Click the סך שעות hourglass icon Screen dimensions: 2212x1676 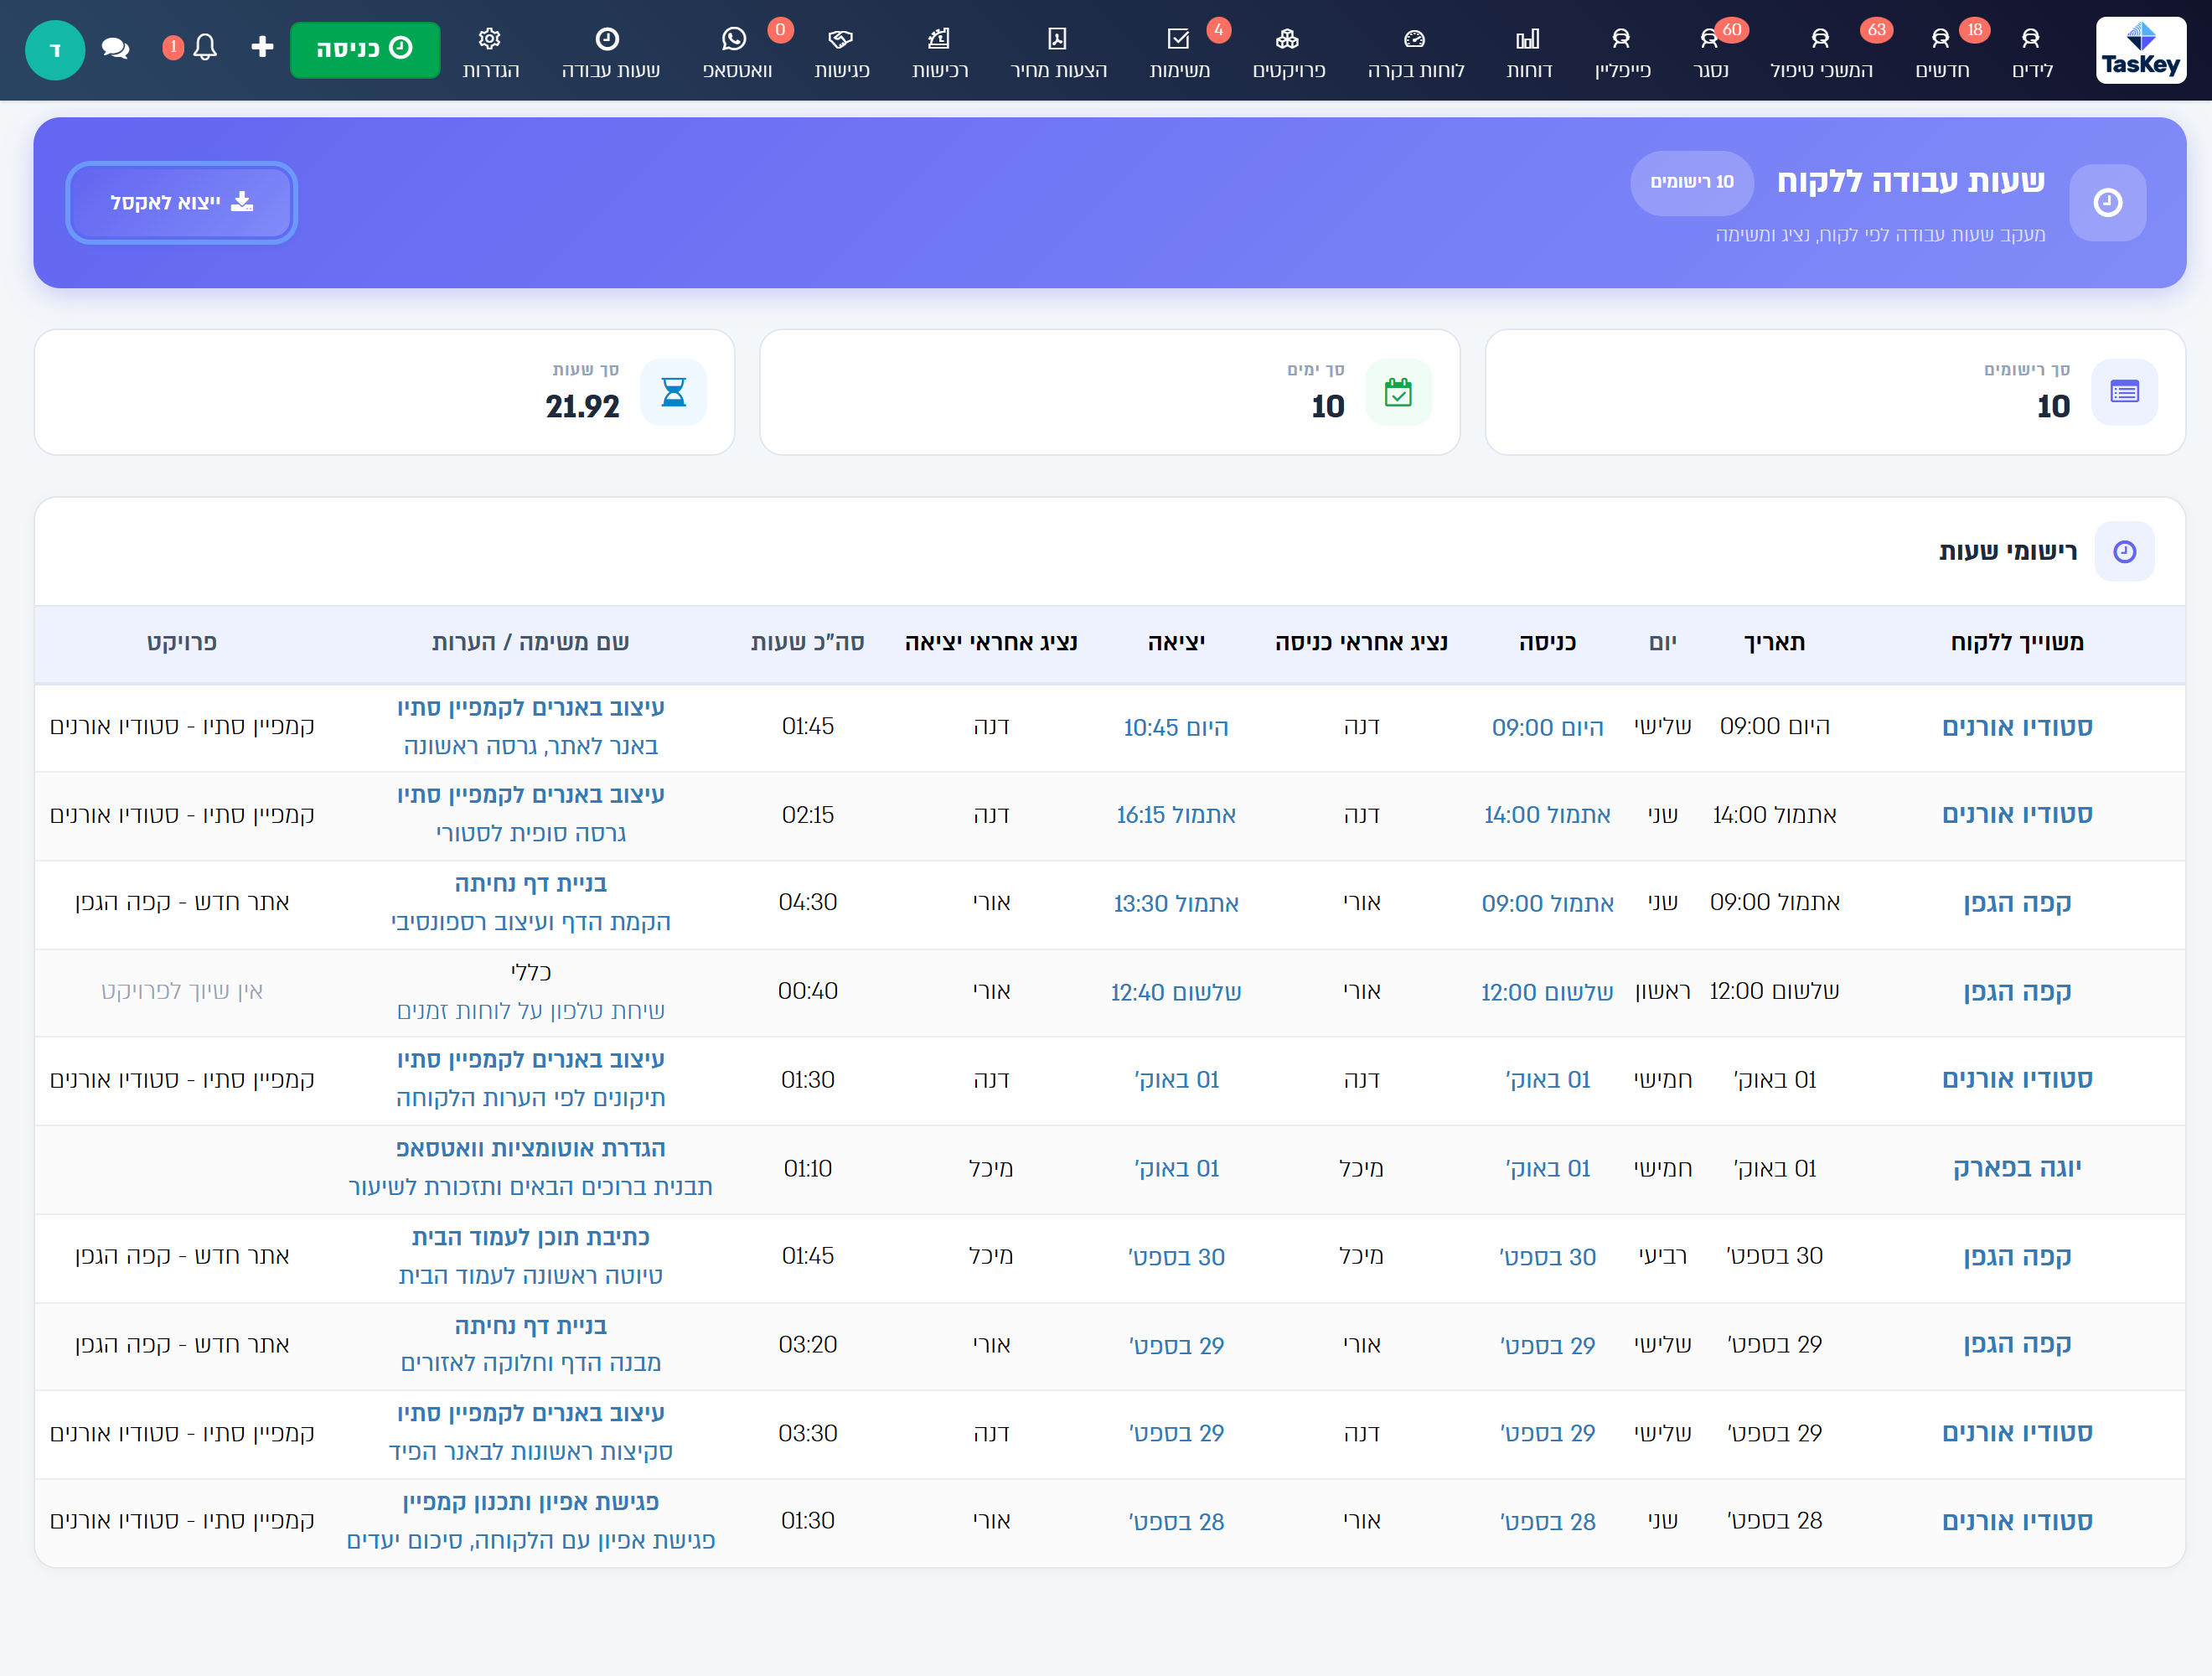[674, 392]
